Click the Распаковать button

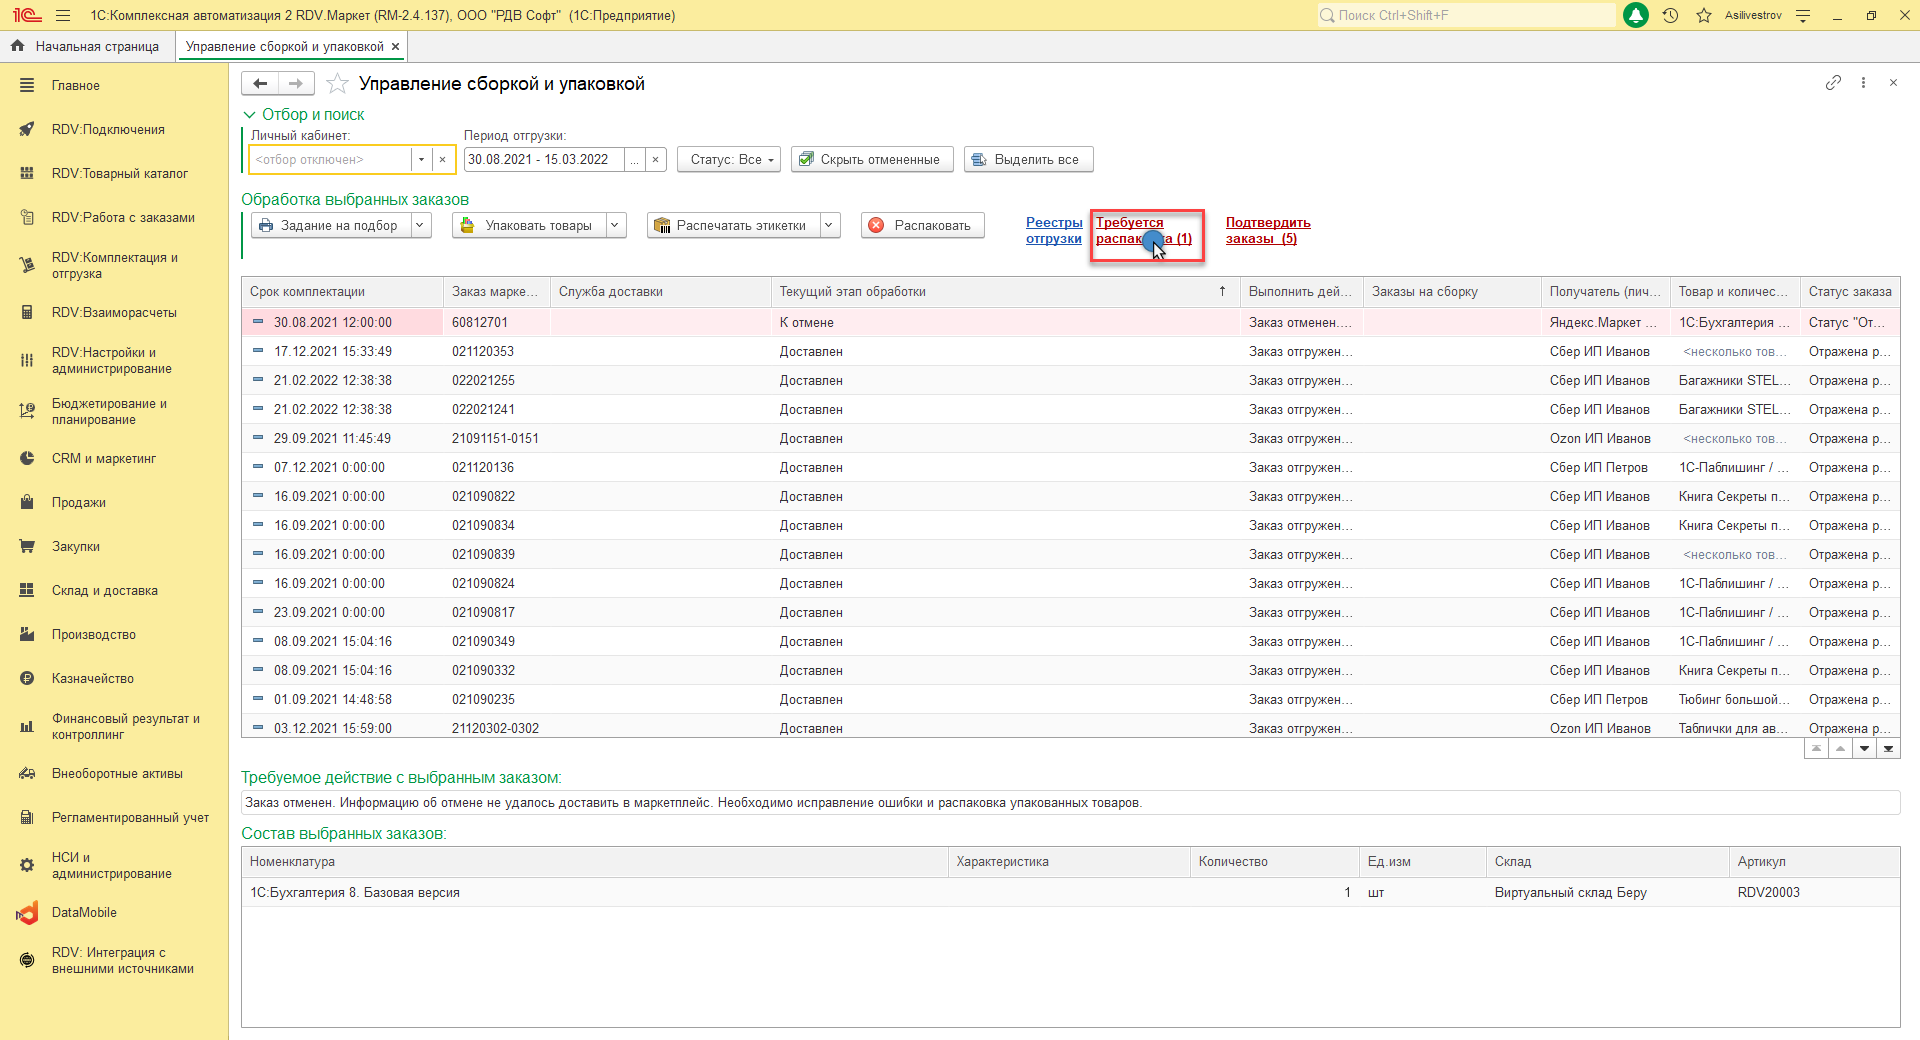[x=923, y=226]
